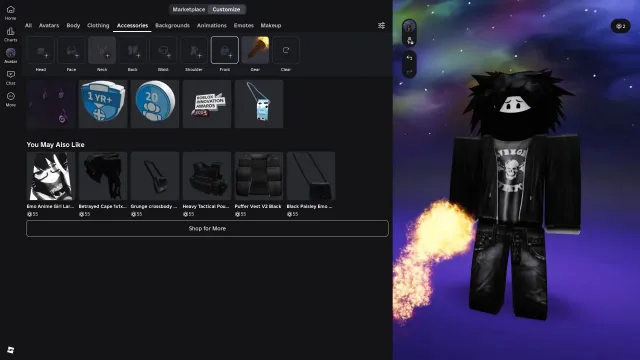Open the Charts sidebar icon
Viewport: 640px width, 360px height.
(x=11, y=34)
